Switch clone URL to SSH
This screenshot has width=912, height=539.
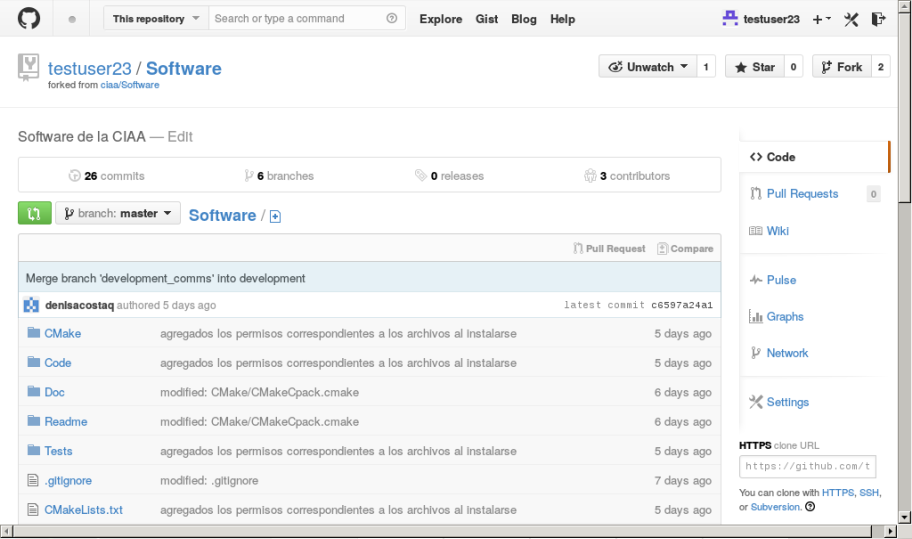(x=869, y=492)
